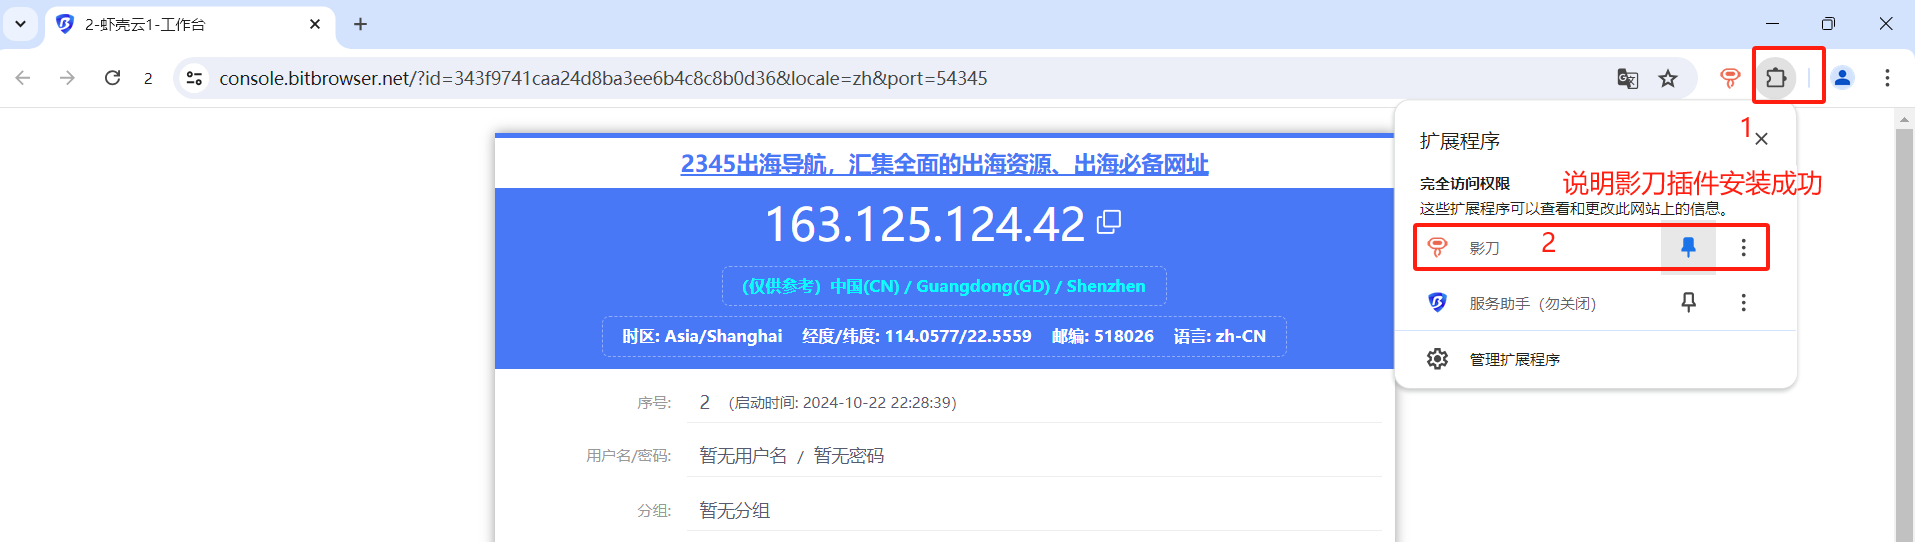The image size is (1915, 542).
Task: Click the 暂无密码 value
Action: (x=848, y=456)
